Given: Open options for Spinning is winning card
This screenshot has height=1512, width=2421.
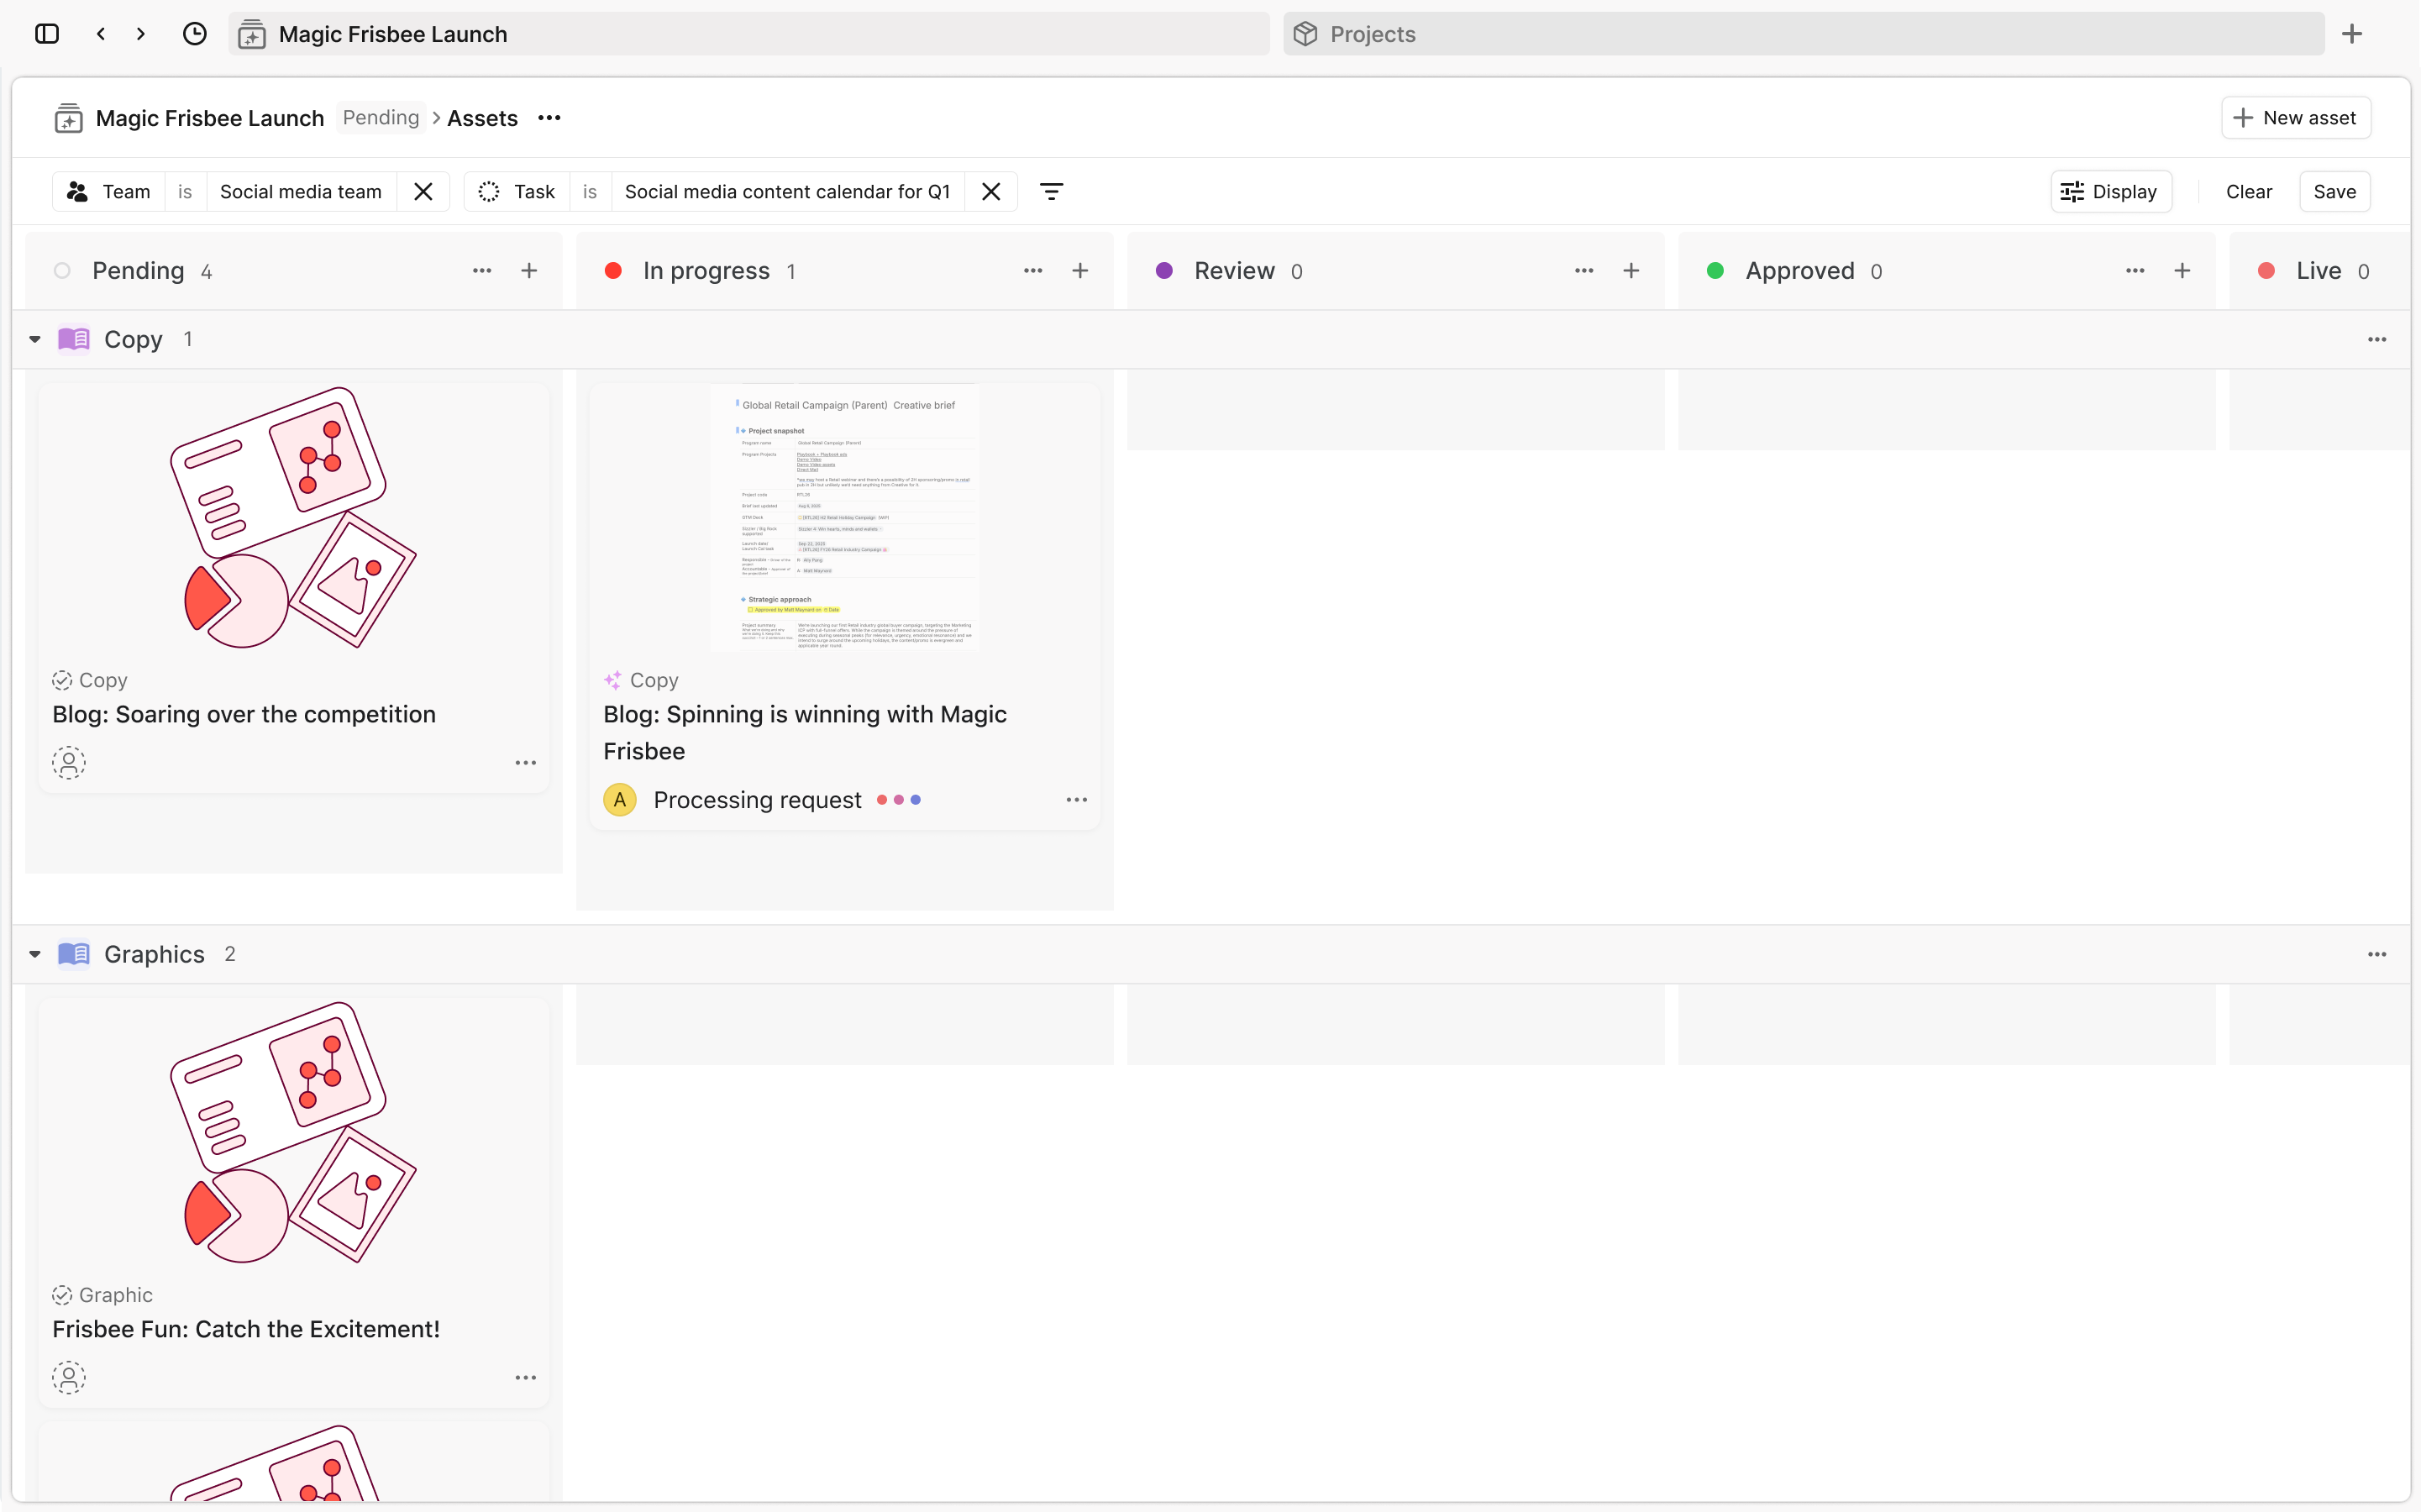Looking at the screenshot, I should click(1076, 800).
